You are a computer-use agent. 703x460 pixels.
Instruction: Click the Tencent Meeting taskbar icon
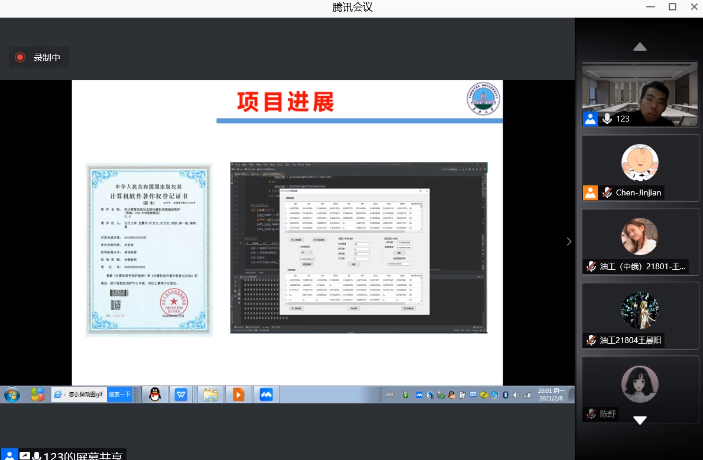click(x=266, y=395)
